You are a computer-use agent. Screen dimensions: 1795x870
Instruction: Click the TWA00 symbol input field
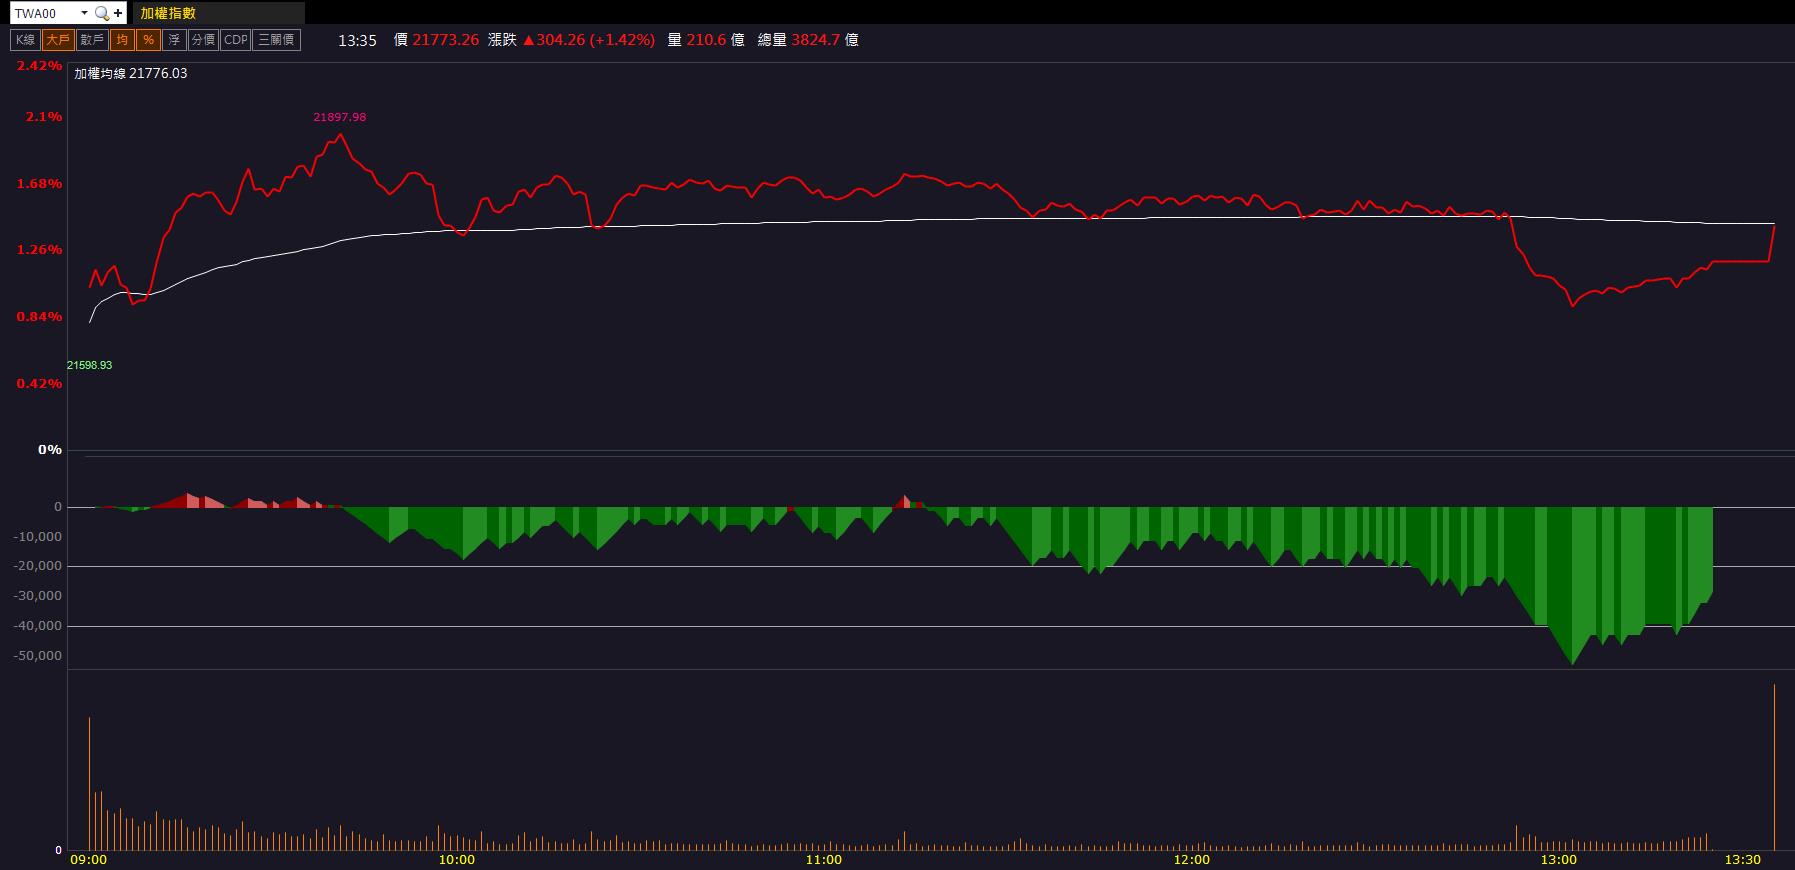(44, 13)
